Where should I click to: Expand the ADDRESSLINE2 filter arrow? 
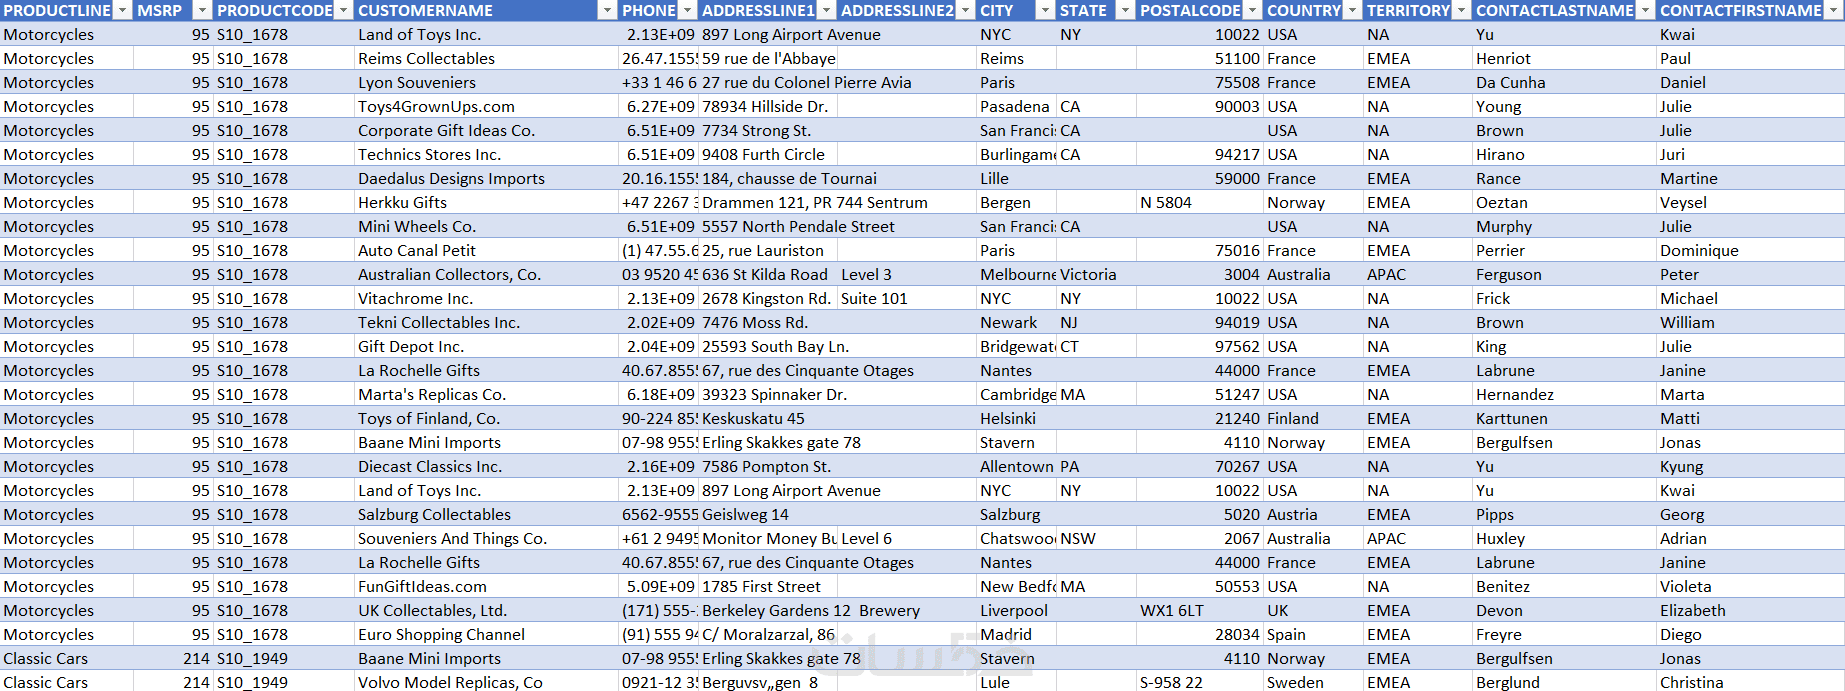pos(965,10)
